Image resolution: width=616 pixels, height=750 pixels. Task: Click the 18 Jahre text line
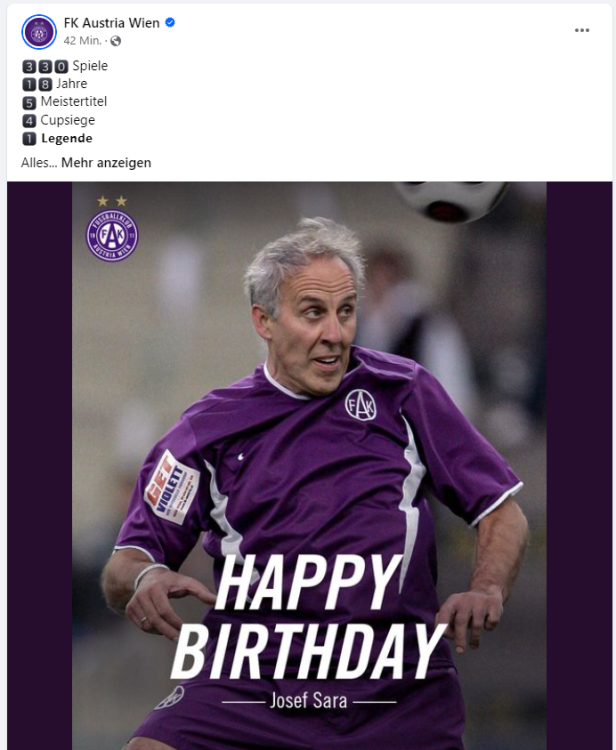55,84
